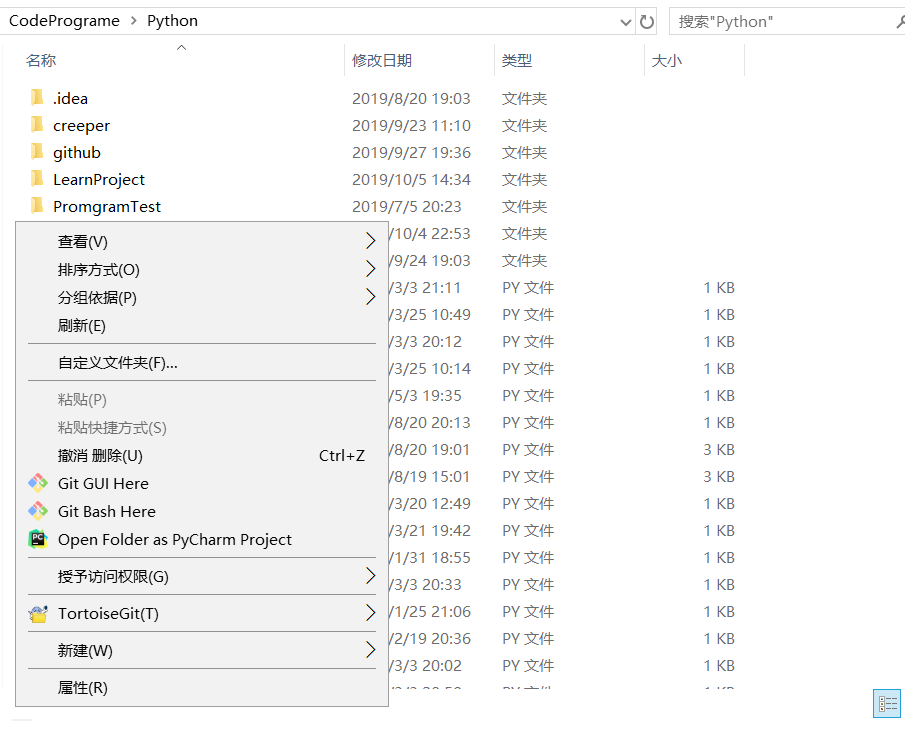The height and width of the screenshot is (743, 905).
Task: Click the TortoiseGit turtle icon
Action: click(x=38, y=613)
